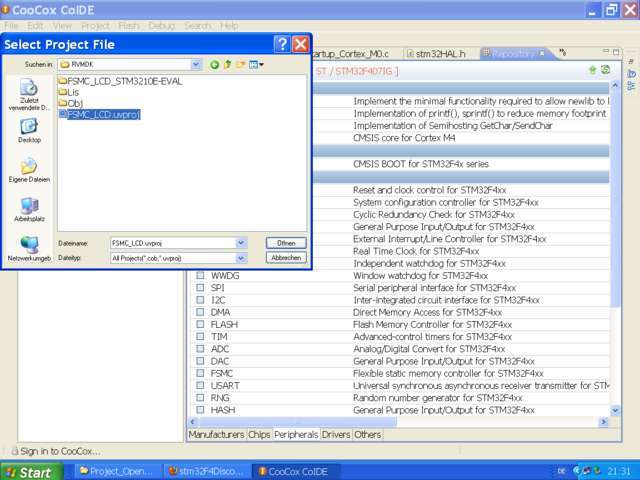Click horizontal scrollbar right arrow in Repository
The height and width of the screenshot is (480, 640).
pos(603,422)
